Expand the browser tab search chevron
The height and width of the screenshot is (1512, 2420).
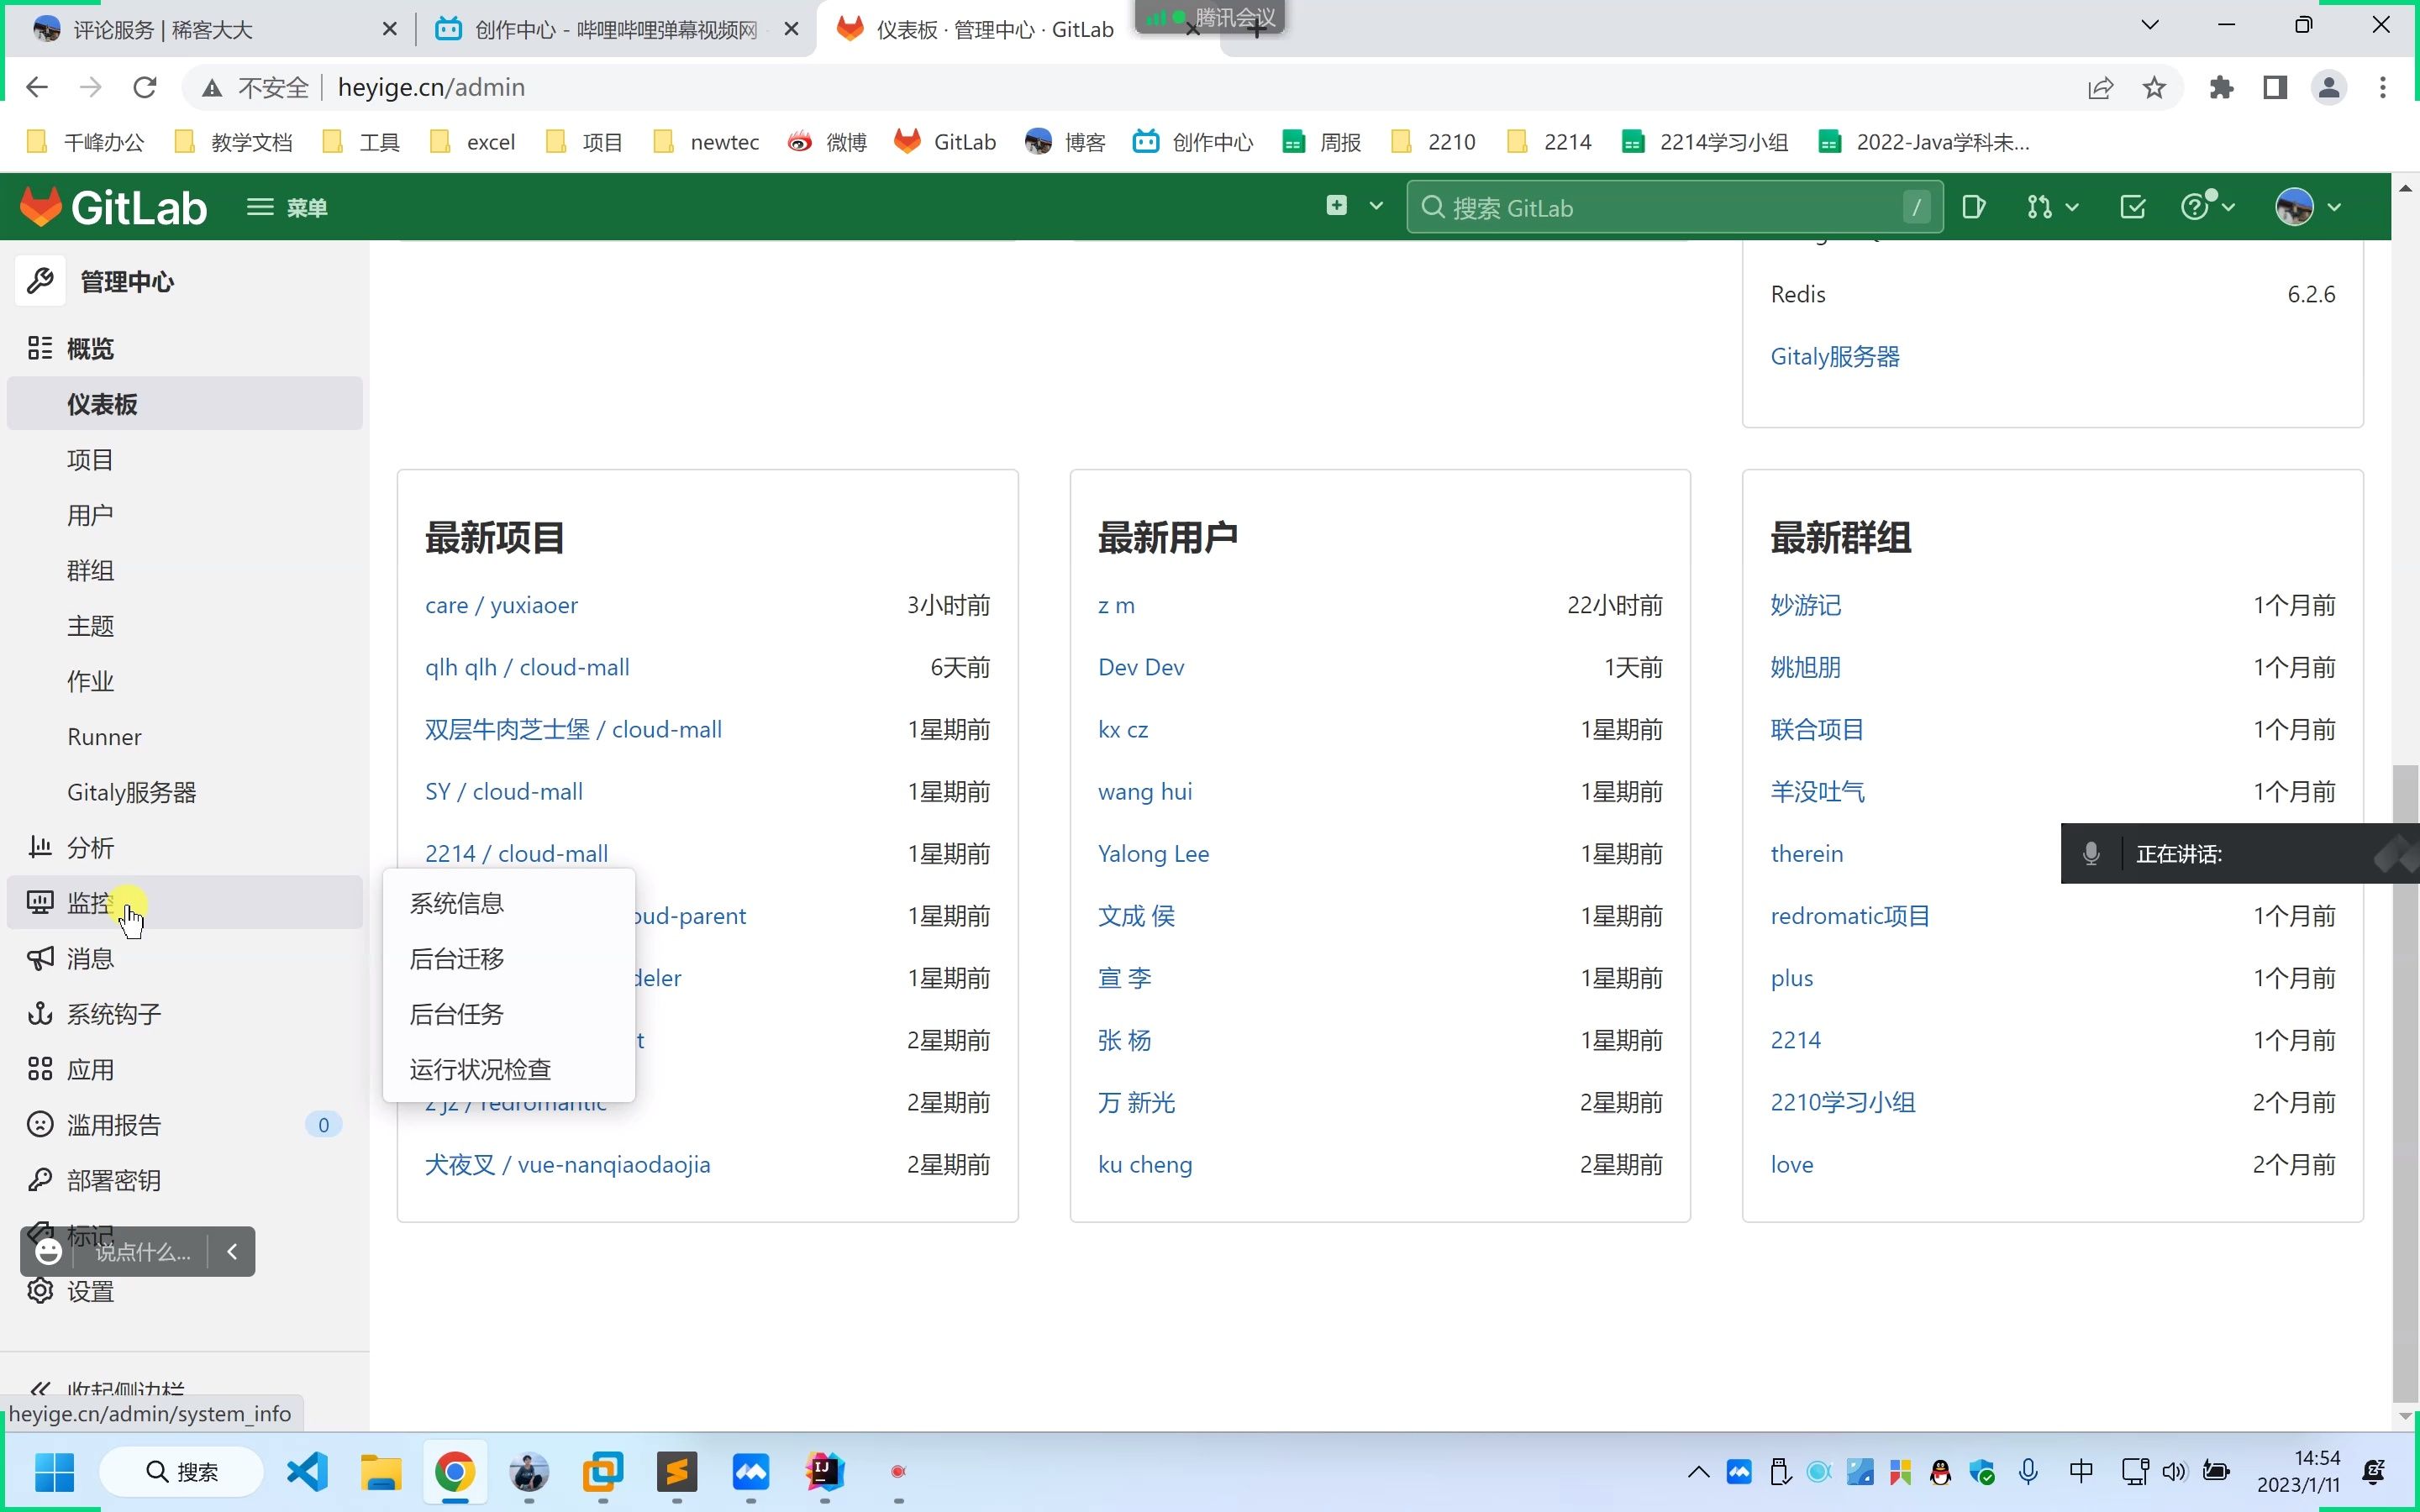coord(2150,25)
